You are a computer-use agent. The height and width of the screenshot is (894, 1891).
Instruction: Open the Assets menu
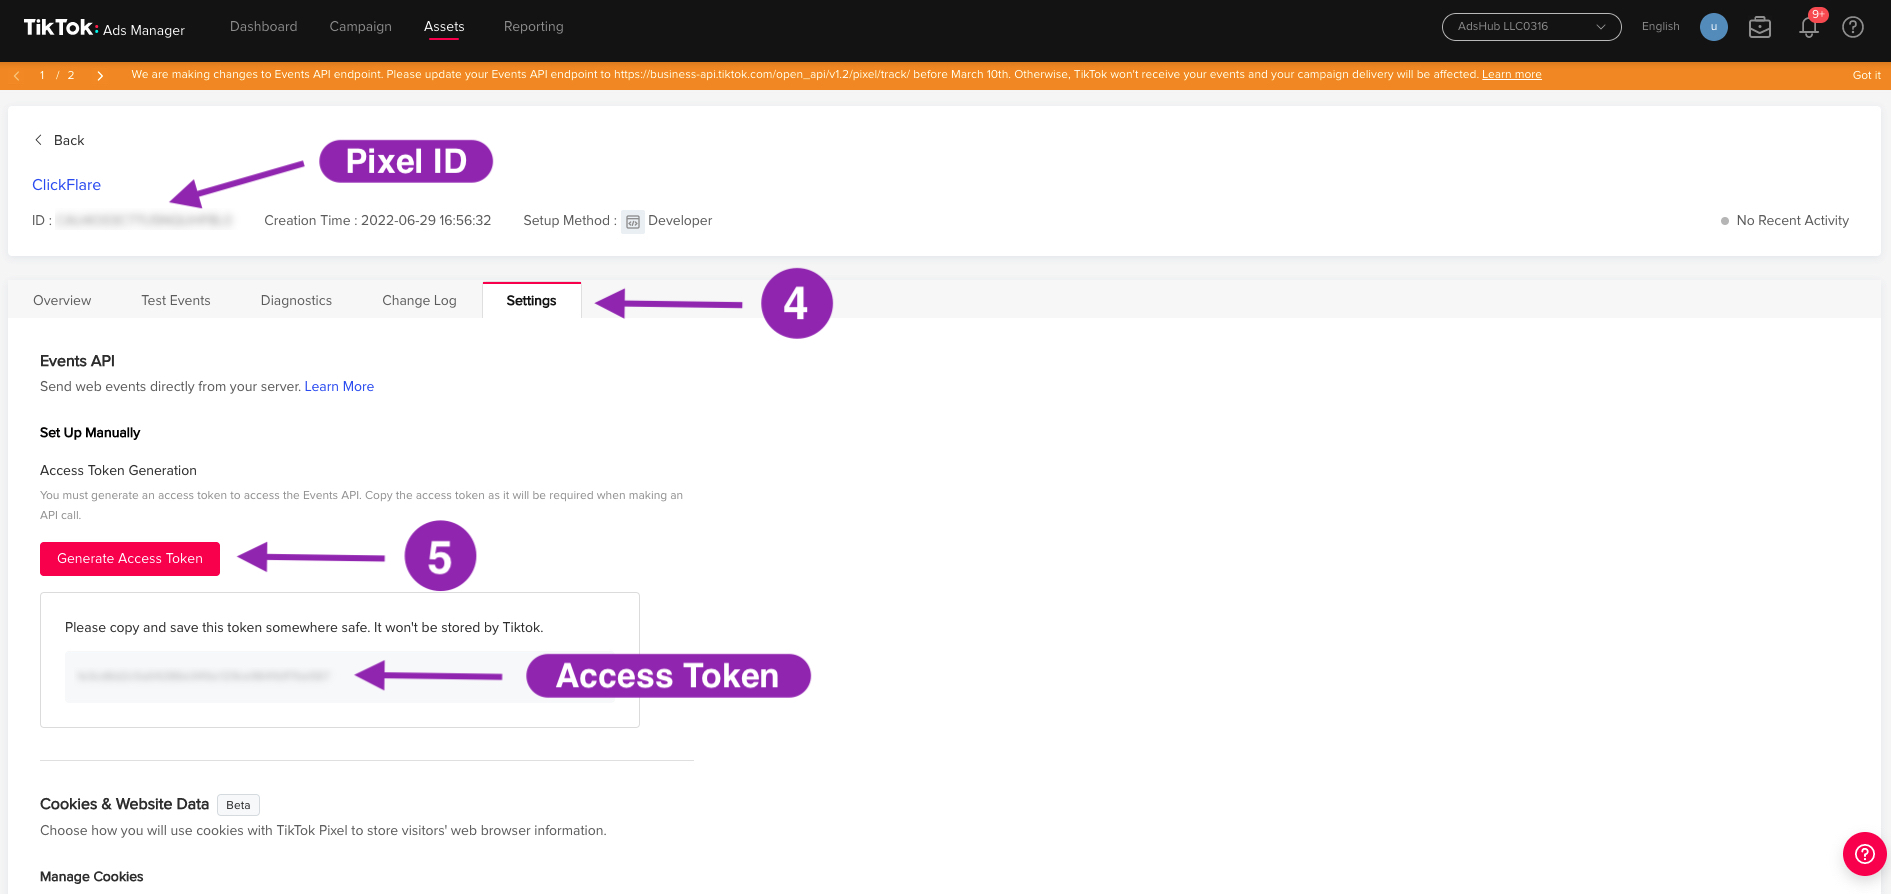click(444, 27)
